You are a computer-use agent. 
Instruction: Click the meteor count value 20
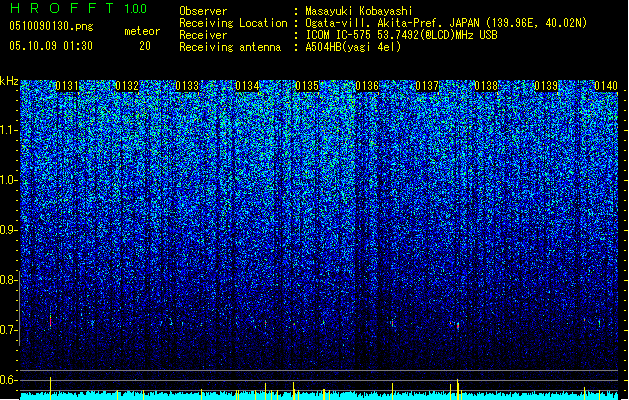[145, 46]
